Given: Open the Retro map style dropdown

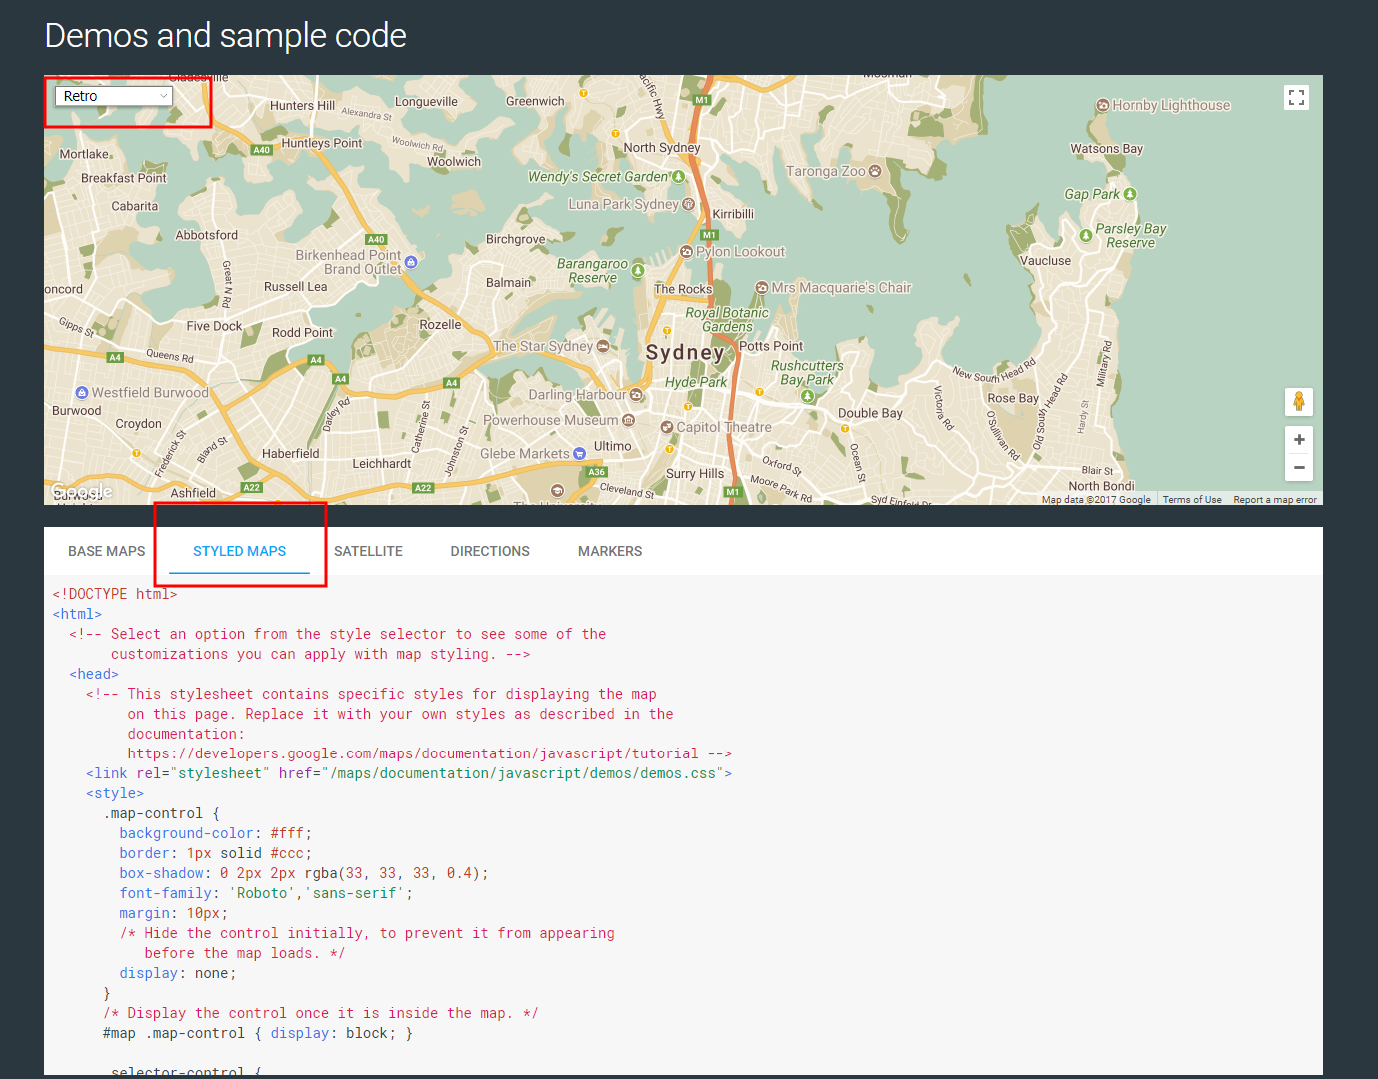Looking at the screenshot, I should tap(113, 96).
